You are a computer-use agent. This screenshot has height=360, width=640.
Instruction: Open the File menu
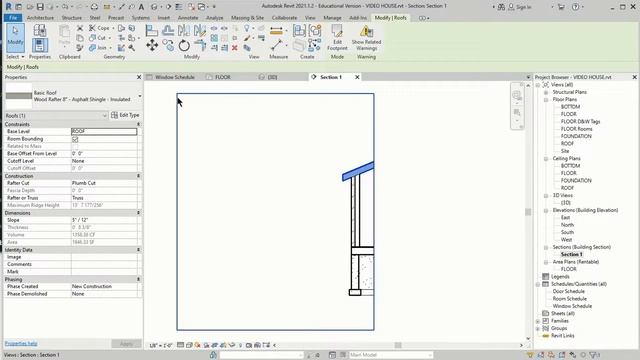click(x=13, y=18)
